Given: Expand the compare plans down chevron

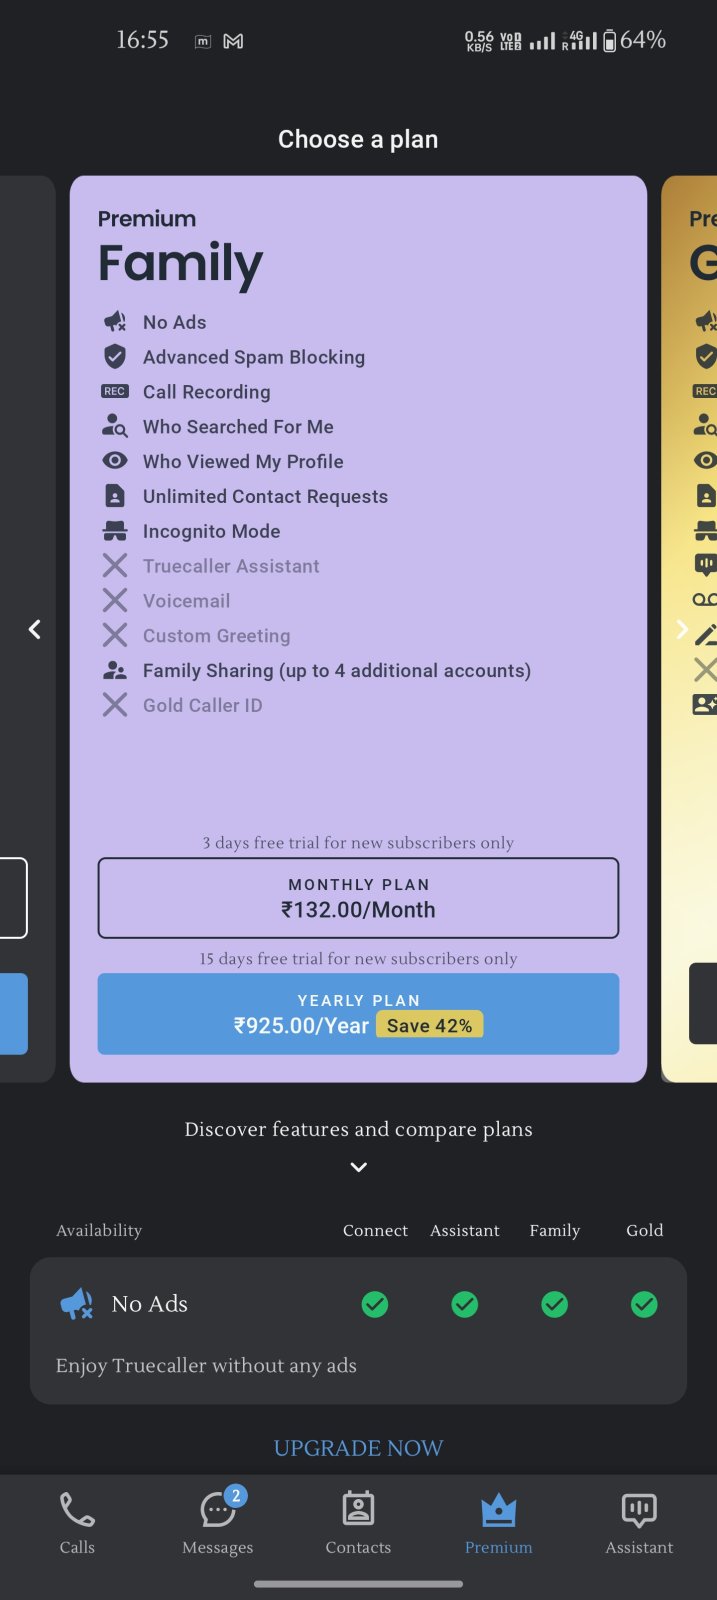Looking at the screenshot, I should click(x=358, y=1167).
